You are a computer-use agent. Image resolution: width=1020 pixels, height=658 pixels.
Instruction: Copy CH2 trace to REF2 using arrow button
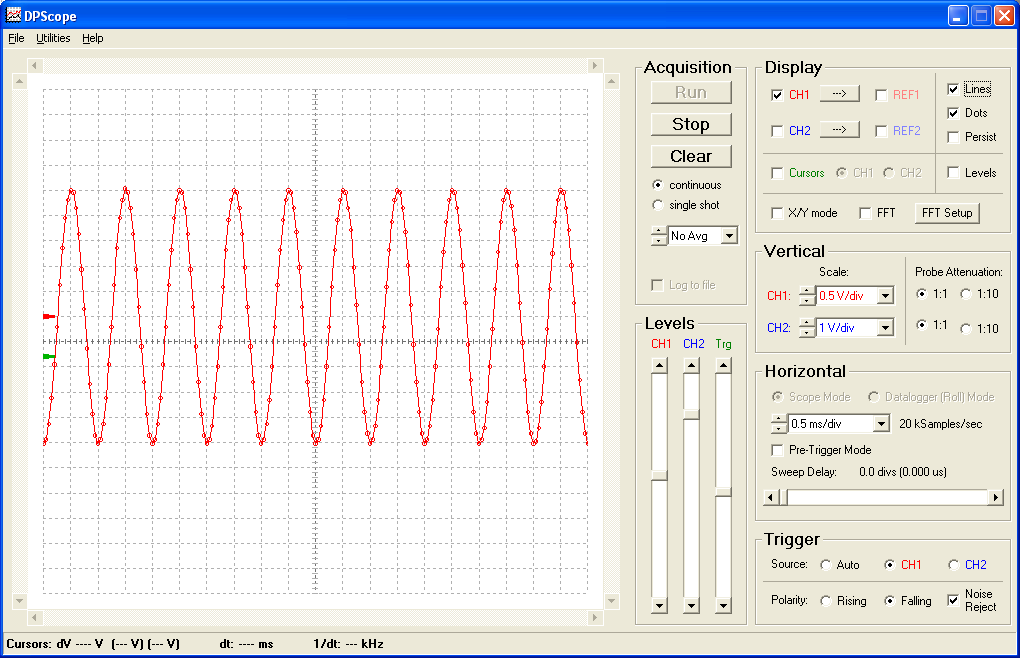pos(838,130)
